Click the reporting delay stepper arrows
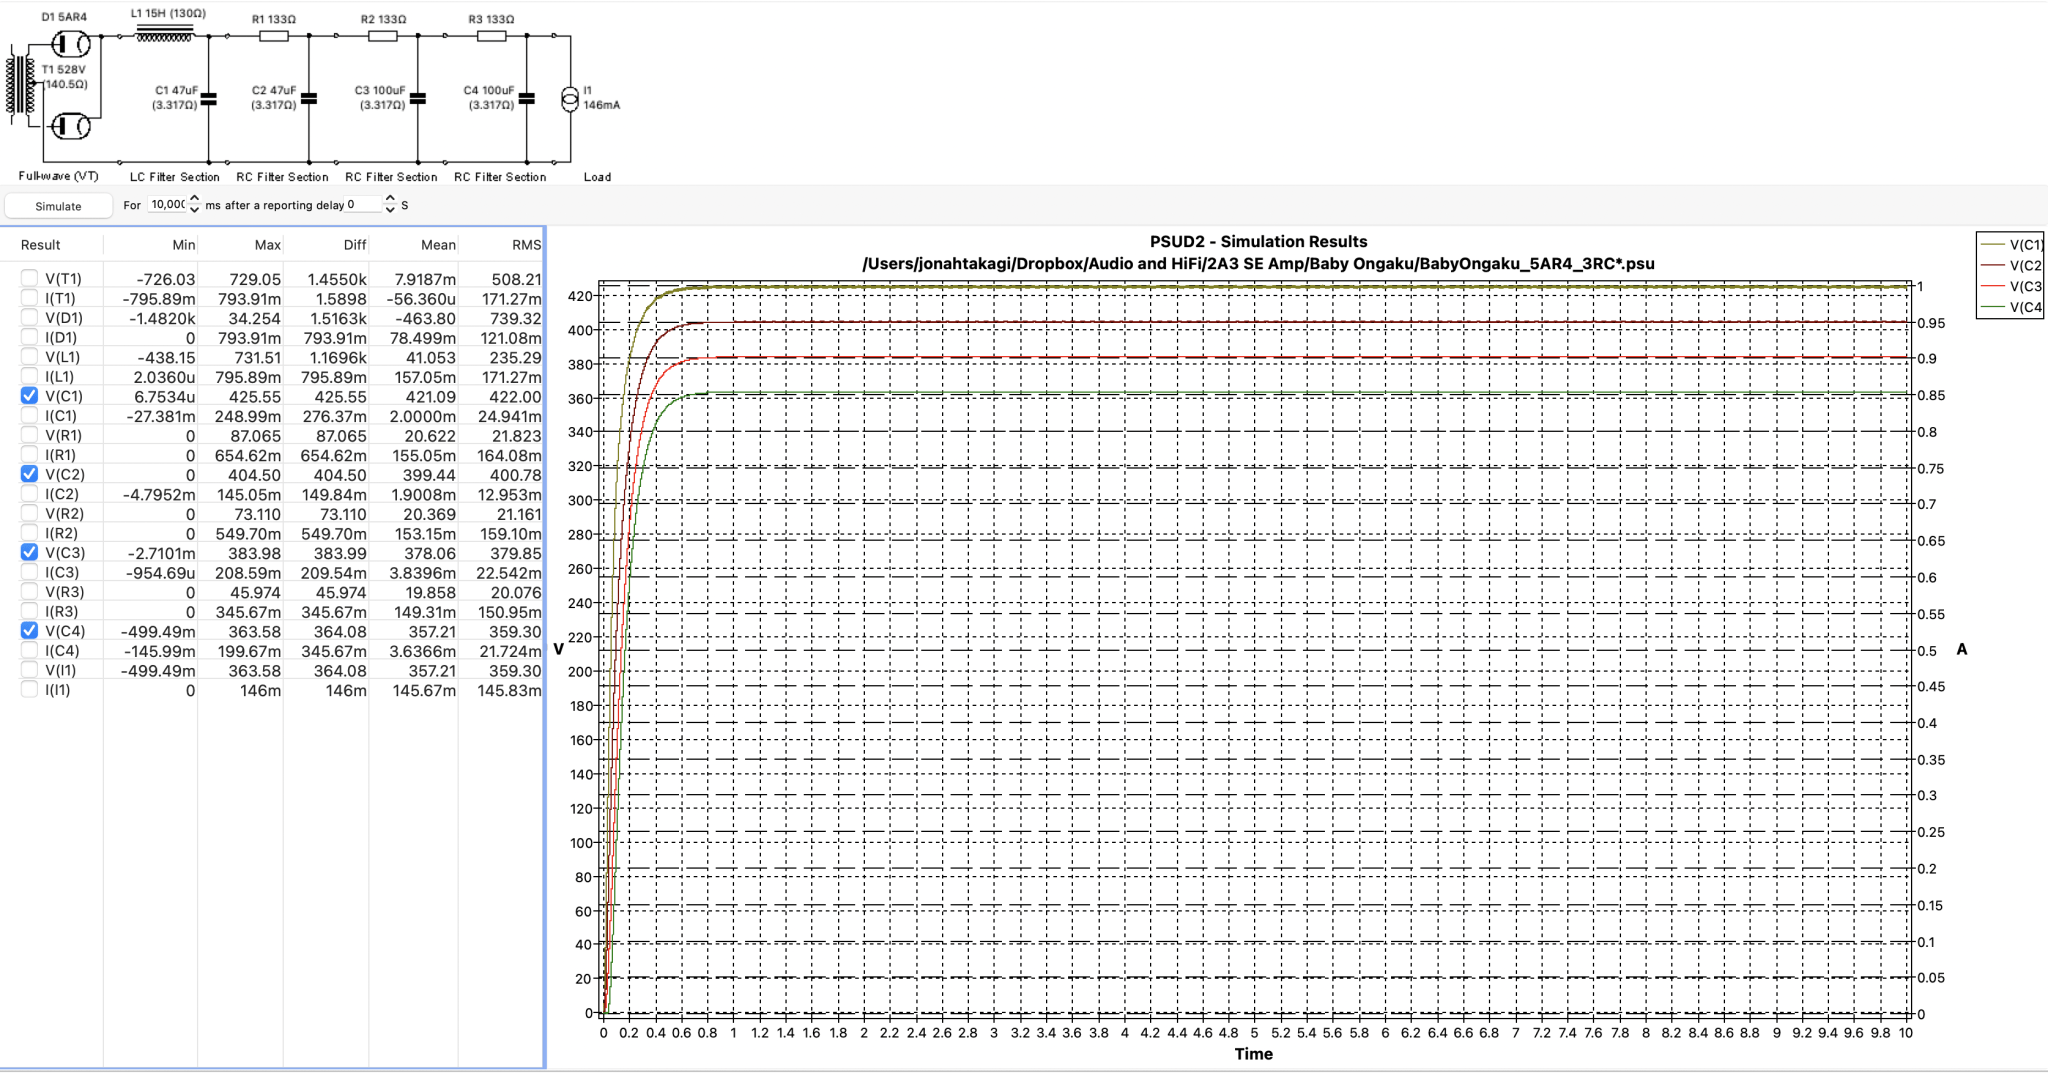This screenshot has width=2048, height=1073. tap(390, 205)
